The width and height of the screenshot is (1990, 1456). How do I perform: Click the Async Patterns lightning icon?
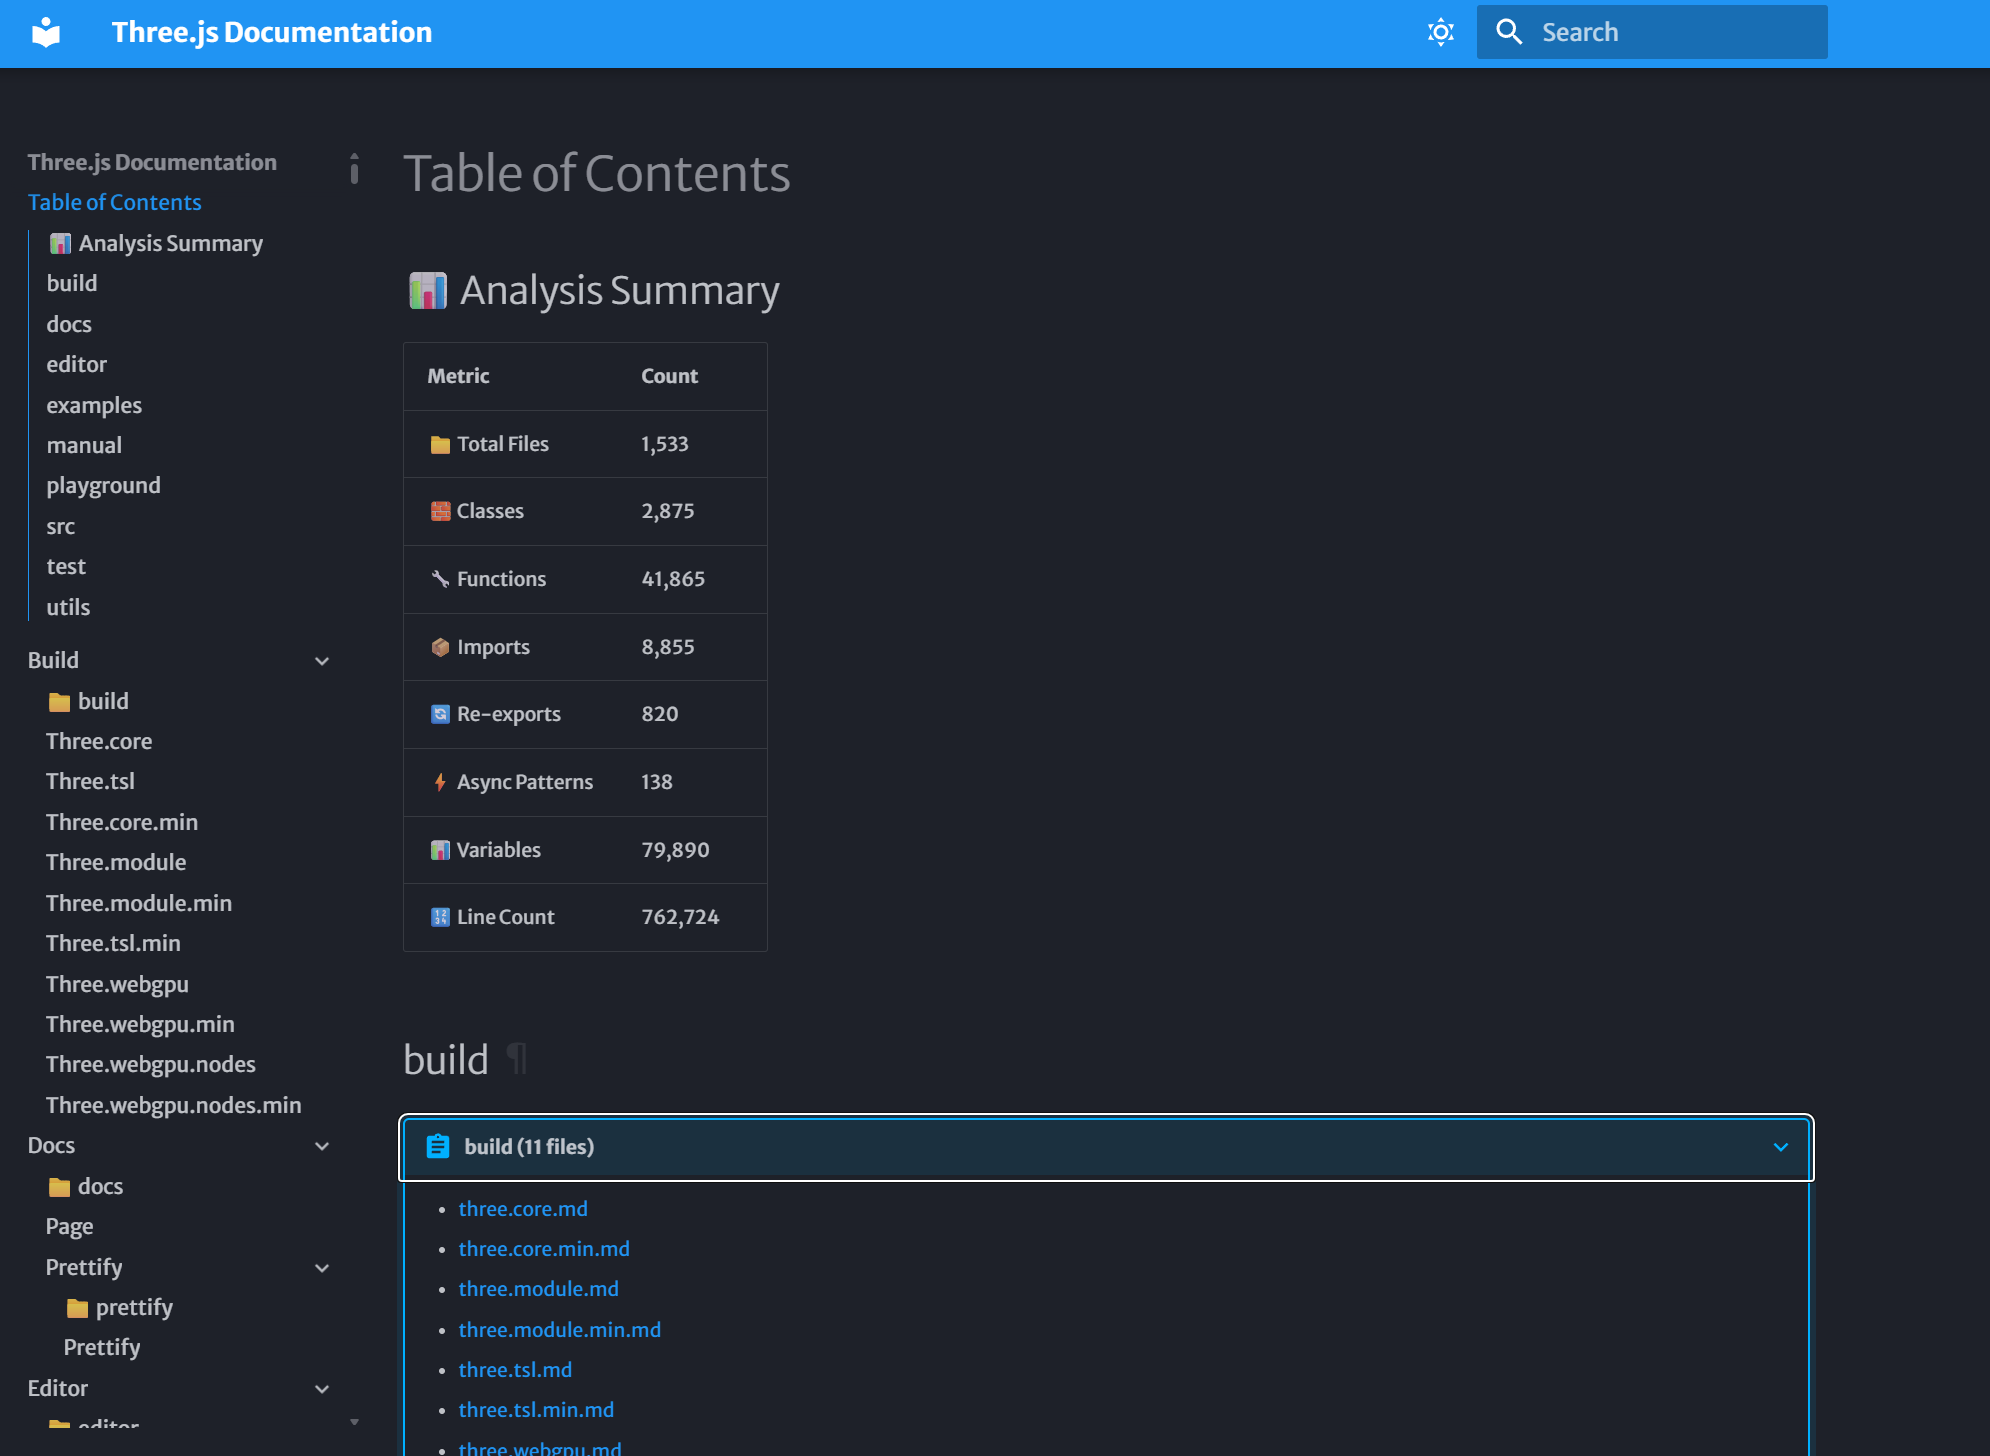coord(440,783)
